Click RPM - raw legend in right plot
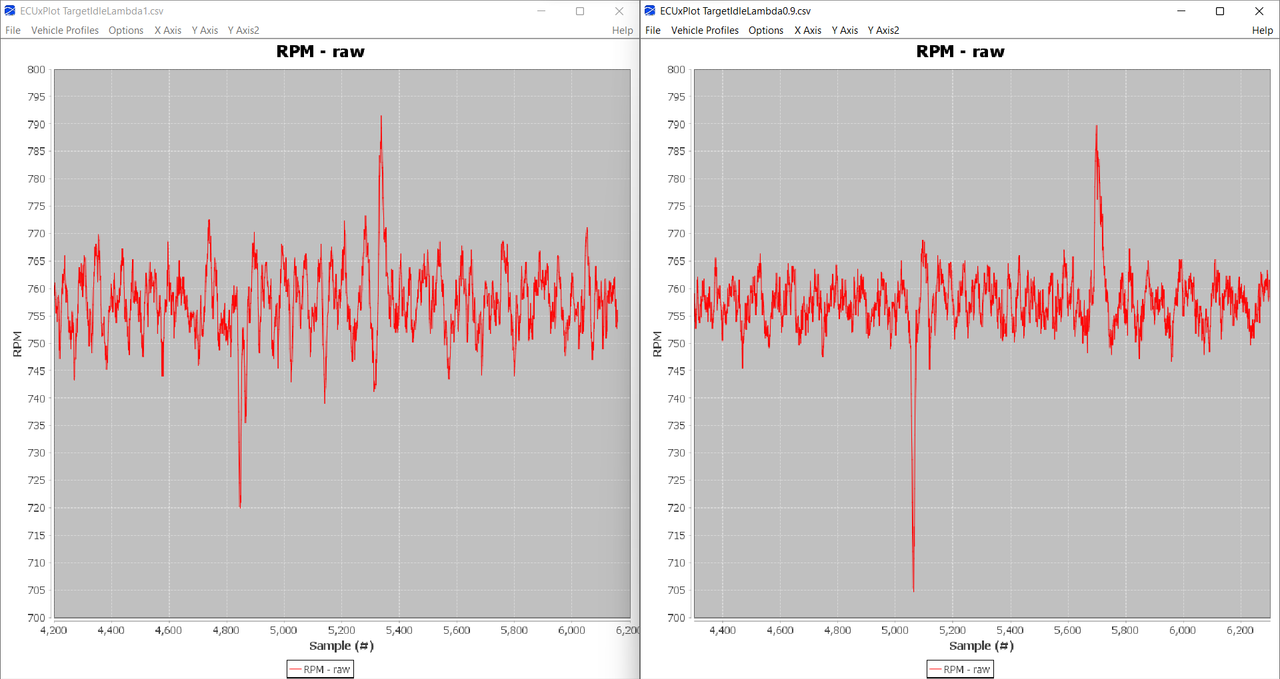 pos(960,669)
